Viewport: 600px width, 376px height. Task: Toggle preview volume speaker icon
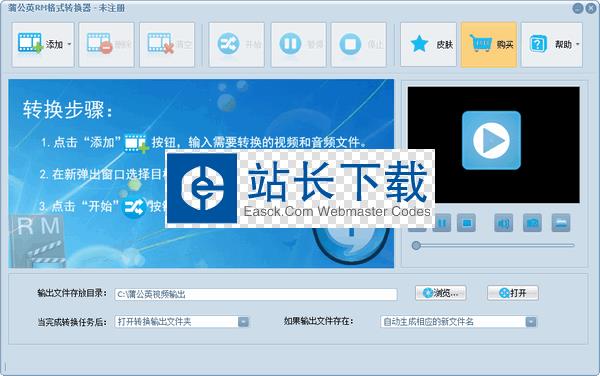tap(504, 223)
